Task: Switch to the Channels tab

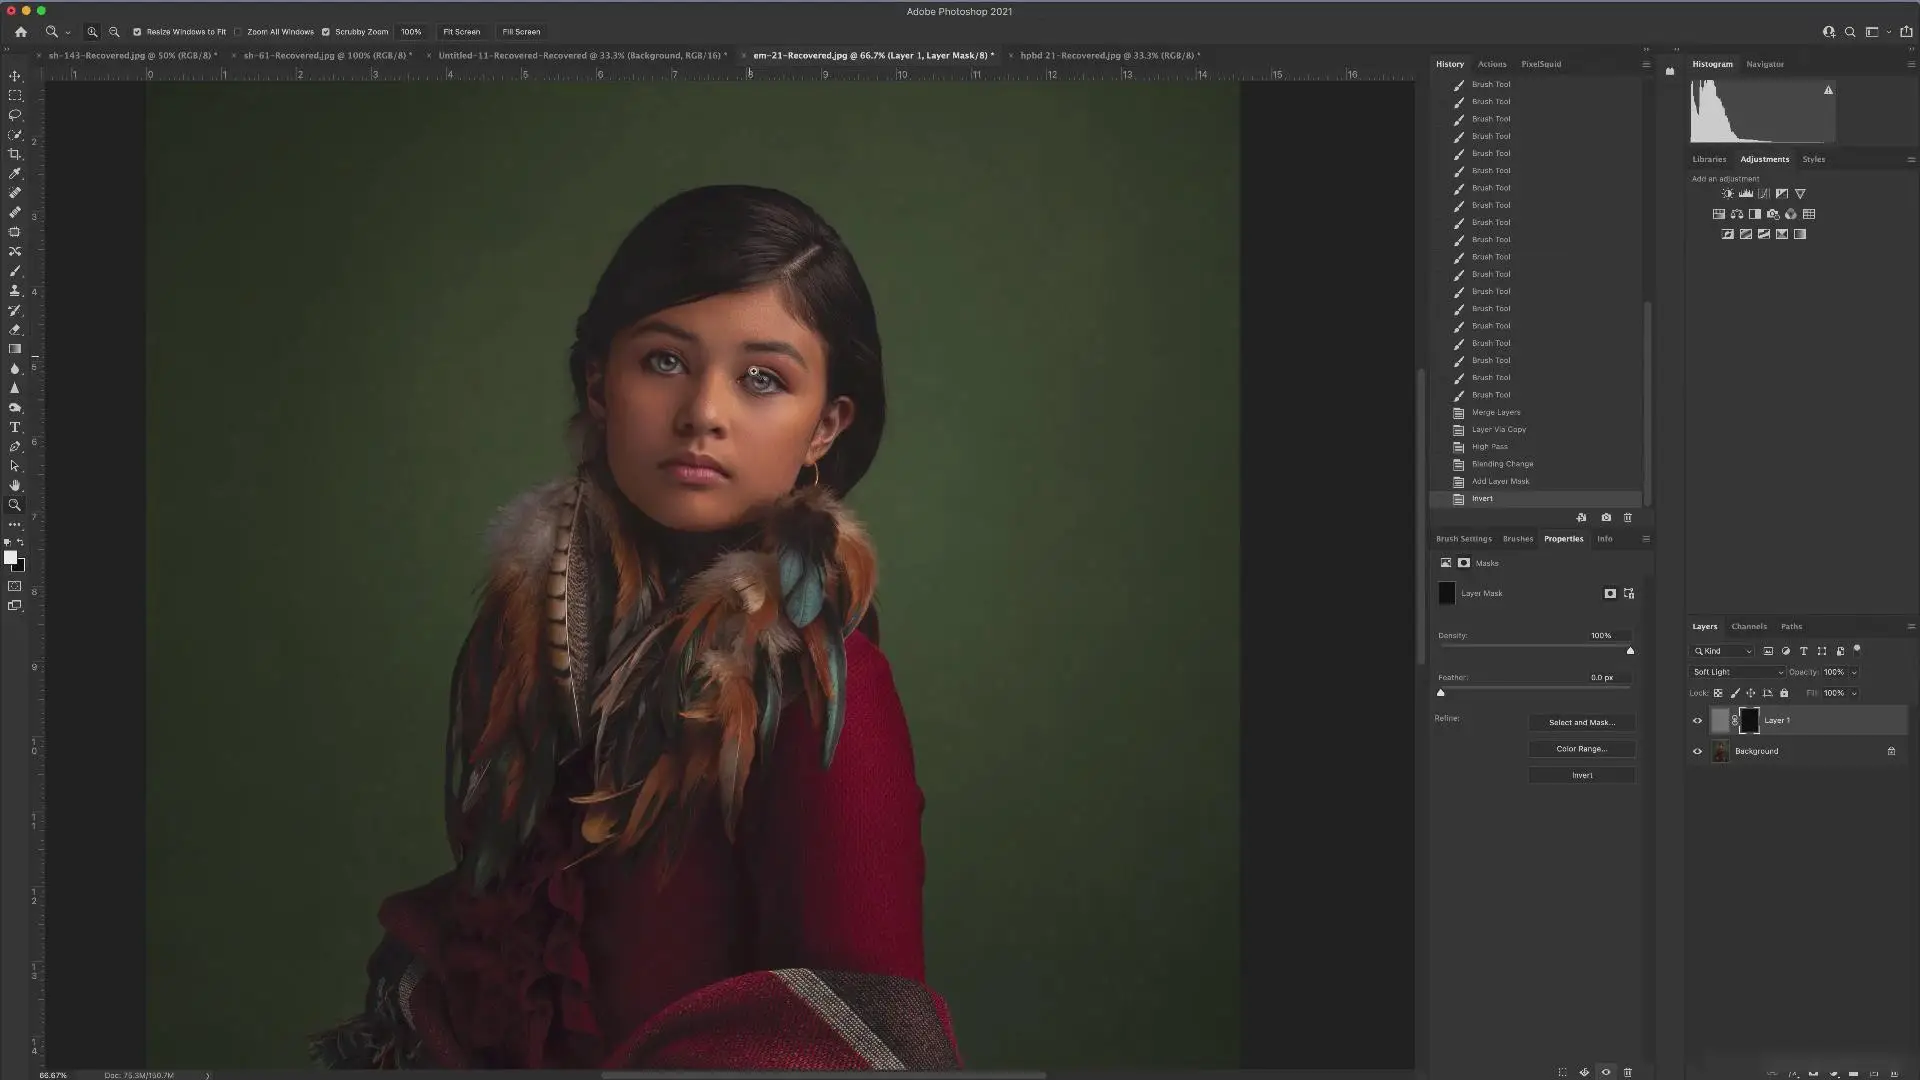Action: click(x=1749, y=627)
